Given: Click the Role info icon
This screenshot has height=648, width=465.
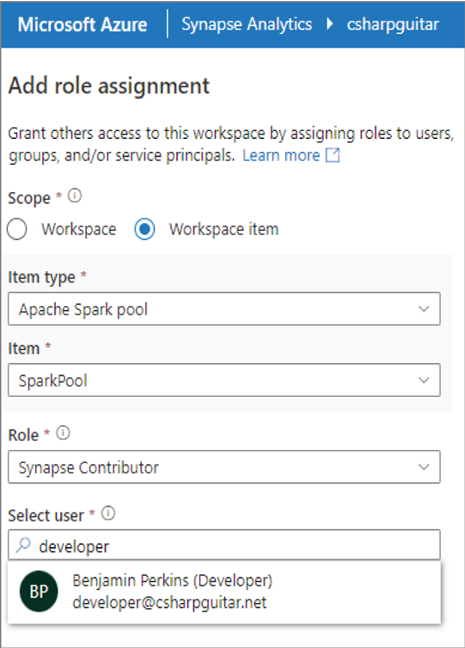Looking at the screenshot, I should point(63,433).
